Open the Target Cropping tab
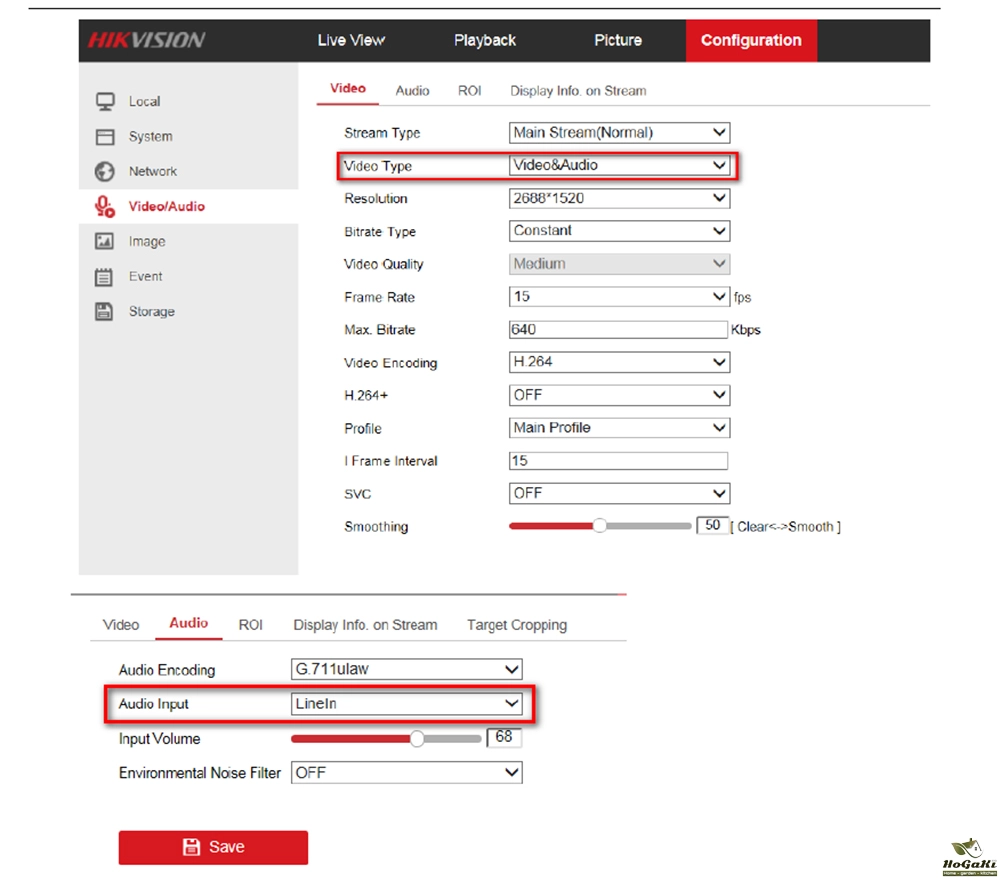The width and height of the screenshot is (1000, 890). 516,625
